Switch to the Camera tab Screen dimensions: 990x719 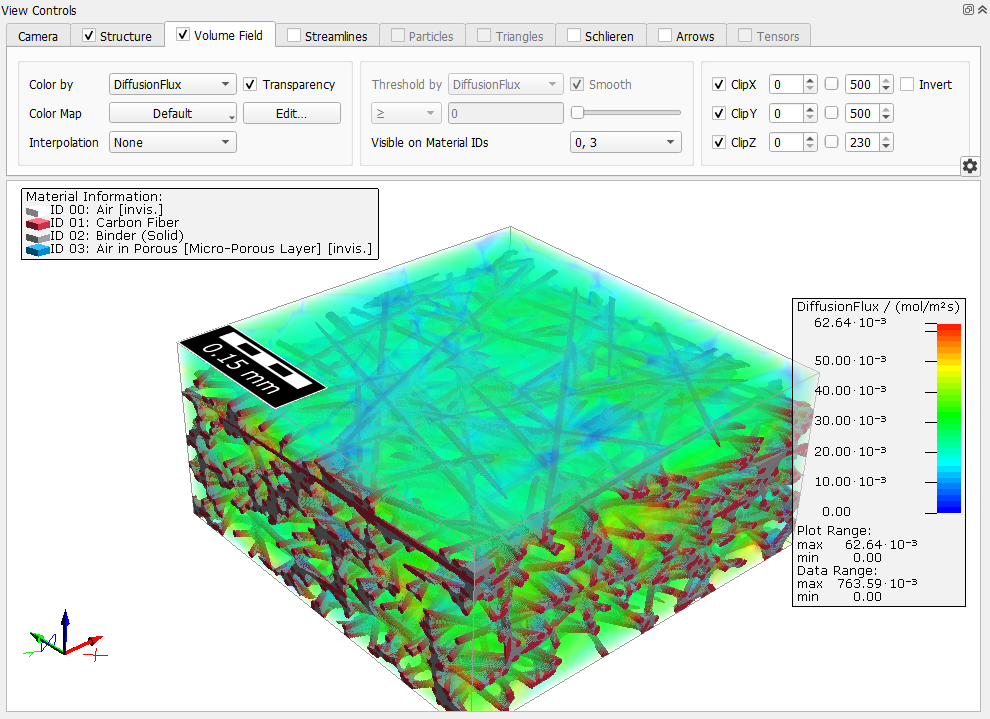[38, 34]
